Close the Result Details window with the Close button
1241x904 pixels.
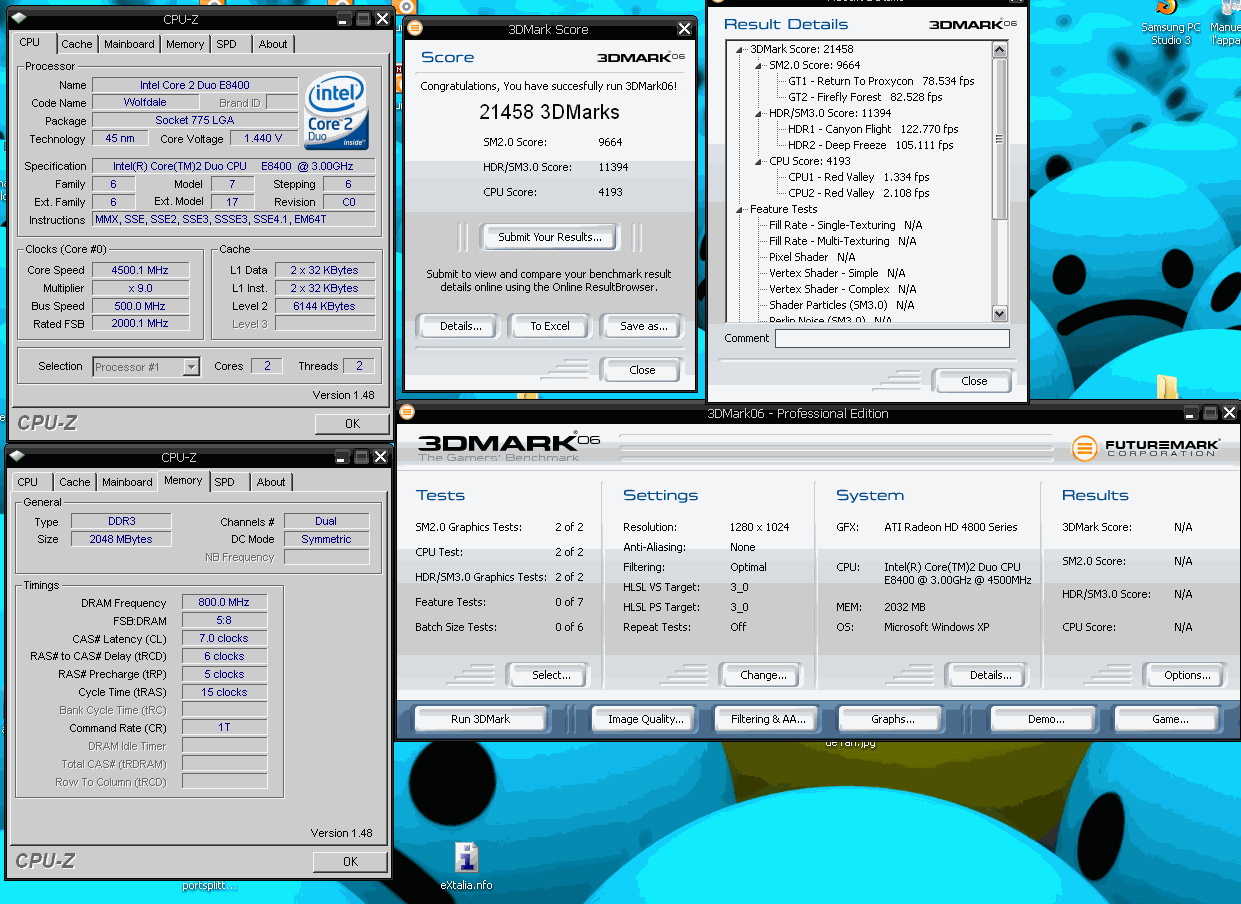pyautogui.click(x=974, y=381)
